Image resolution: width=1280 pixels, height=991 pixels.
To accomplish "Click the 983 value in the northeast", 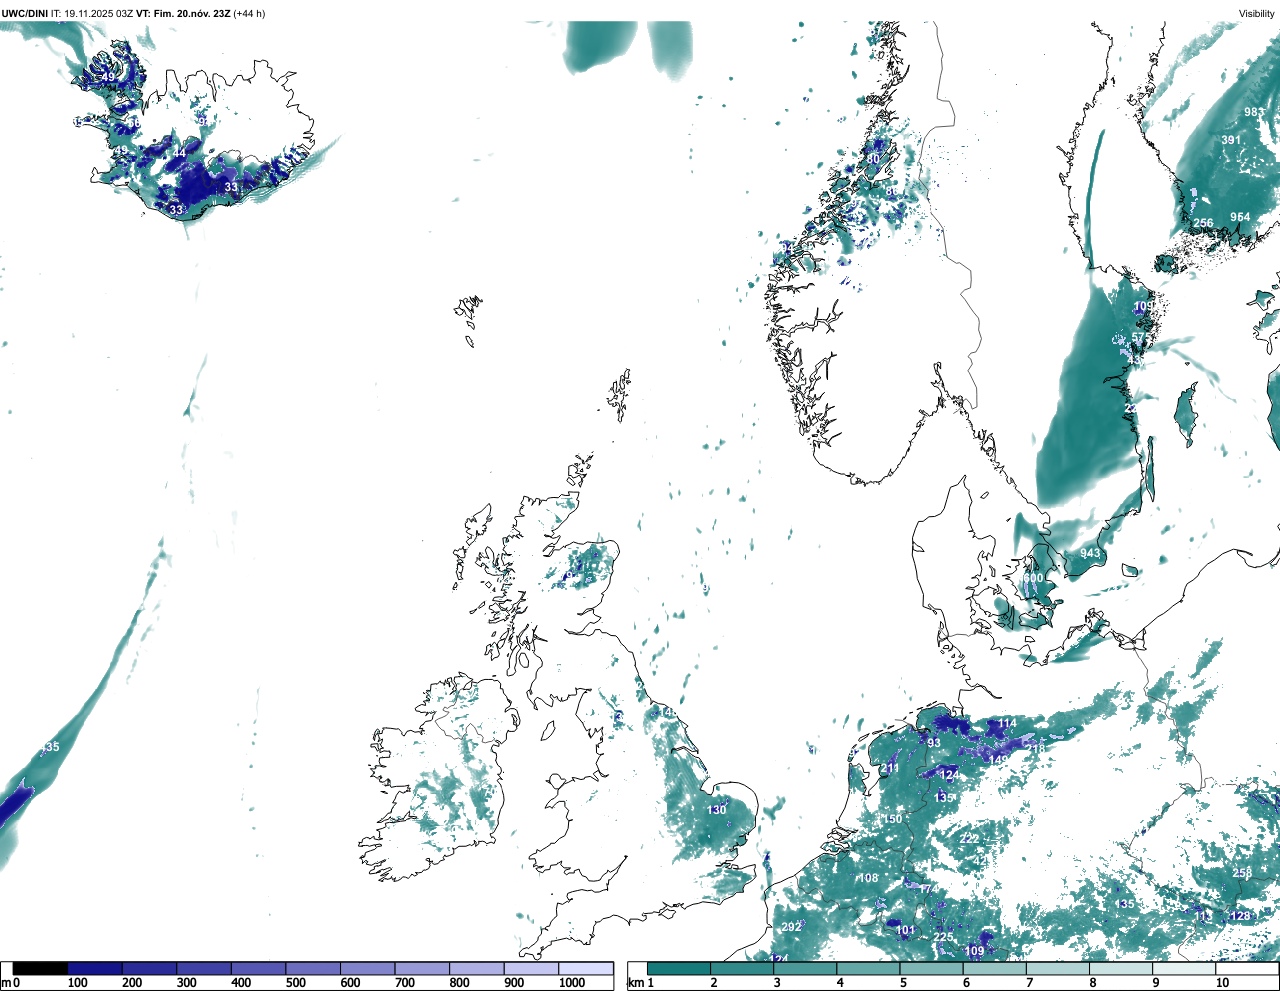I will coord(1254,112).
